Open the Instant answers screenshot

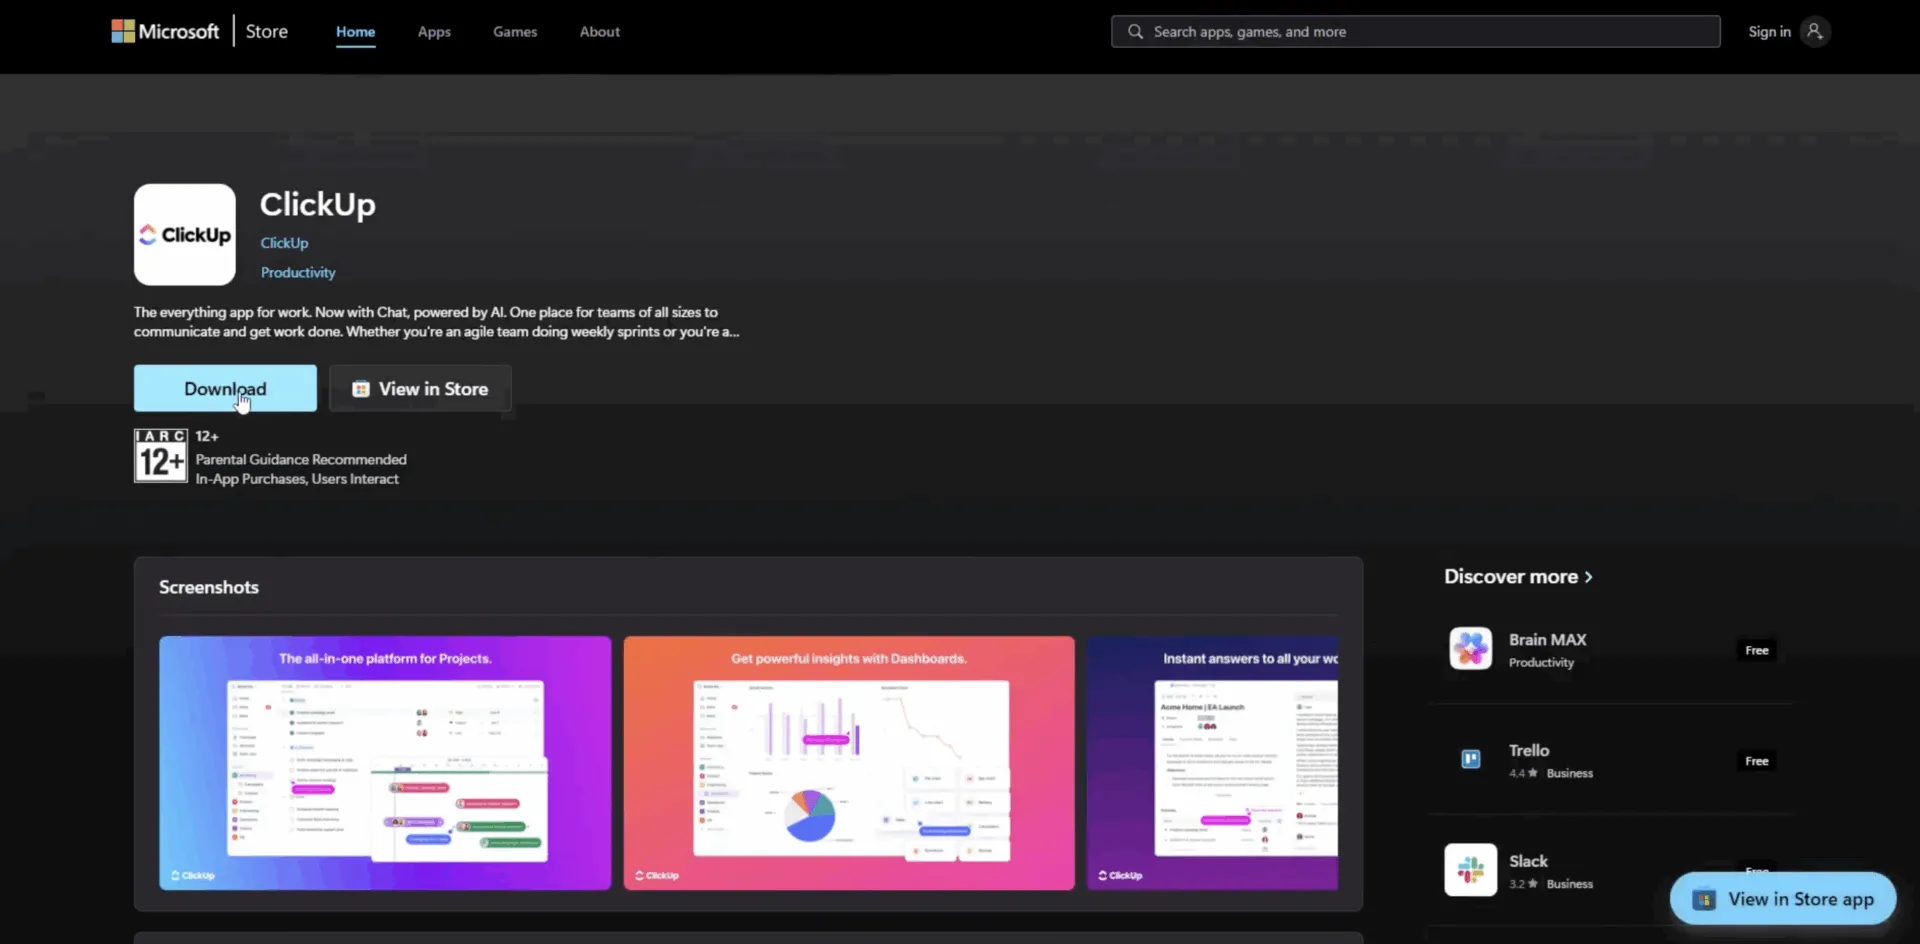(1212, 763)
